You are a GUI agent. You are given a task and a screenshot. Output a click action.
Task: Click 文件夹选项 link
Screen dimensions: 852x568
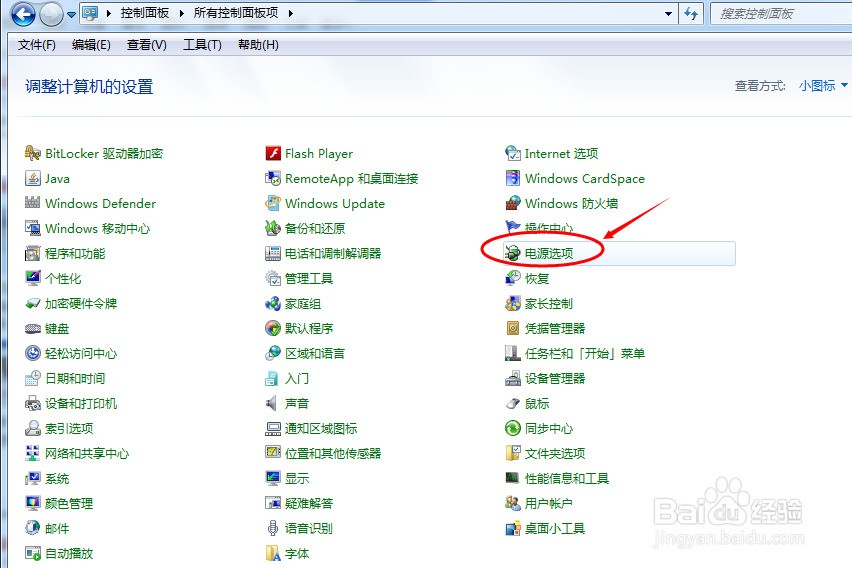[x=555, y=453]
